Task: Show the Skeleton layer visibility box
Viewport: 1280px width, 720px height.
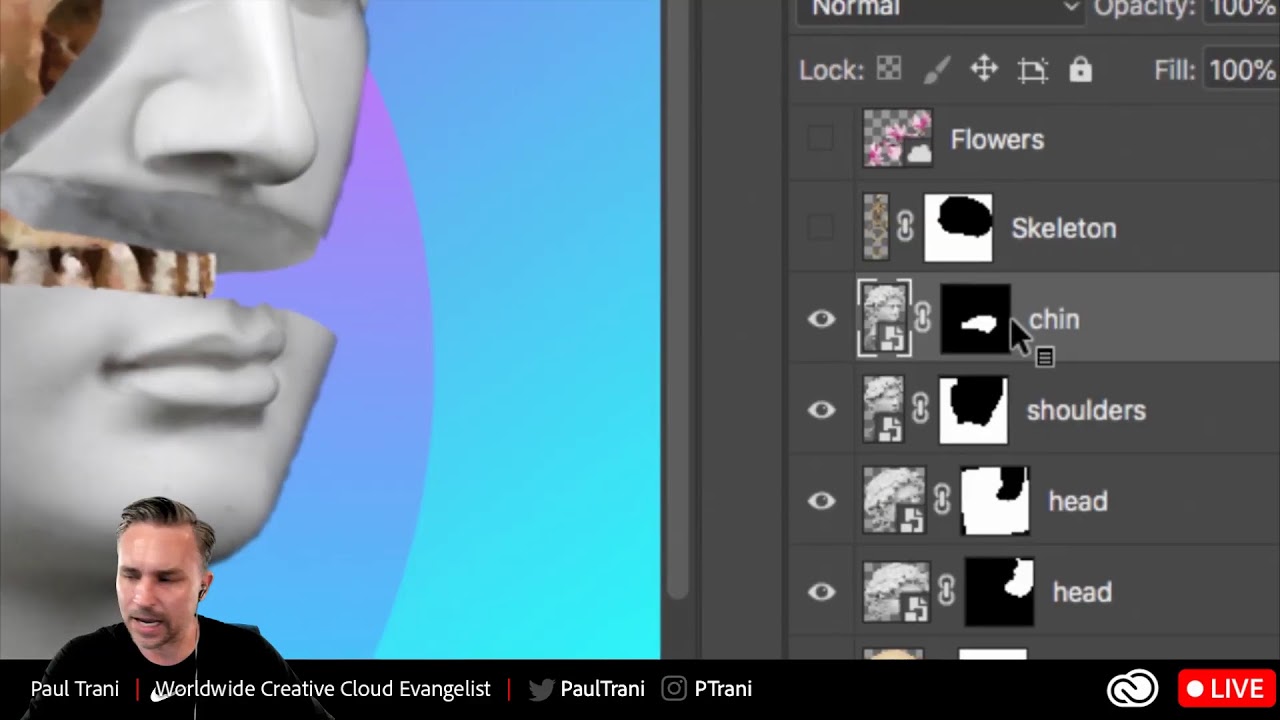Action: coord(820,228)
